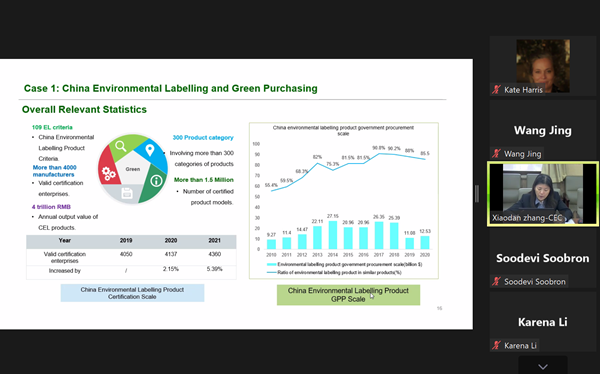The image size is (600, 374).
Task: Select Kate Harris's video thumbnail
Action: click(543, 66)
